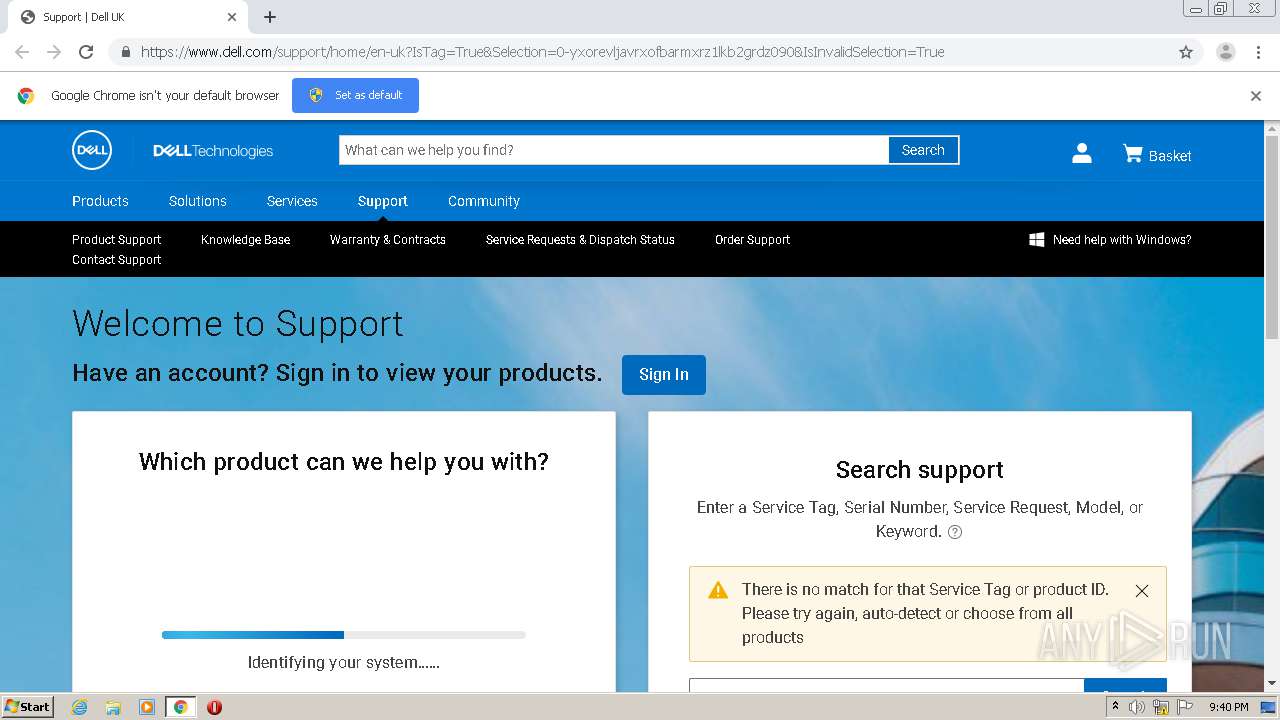Open the Dell Technologies logo link

click(213, 151)
